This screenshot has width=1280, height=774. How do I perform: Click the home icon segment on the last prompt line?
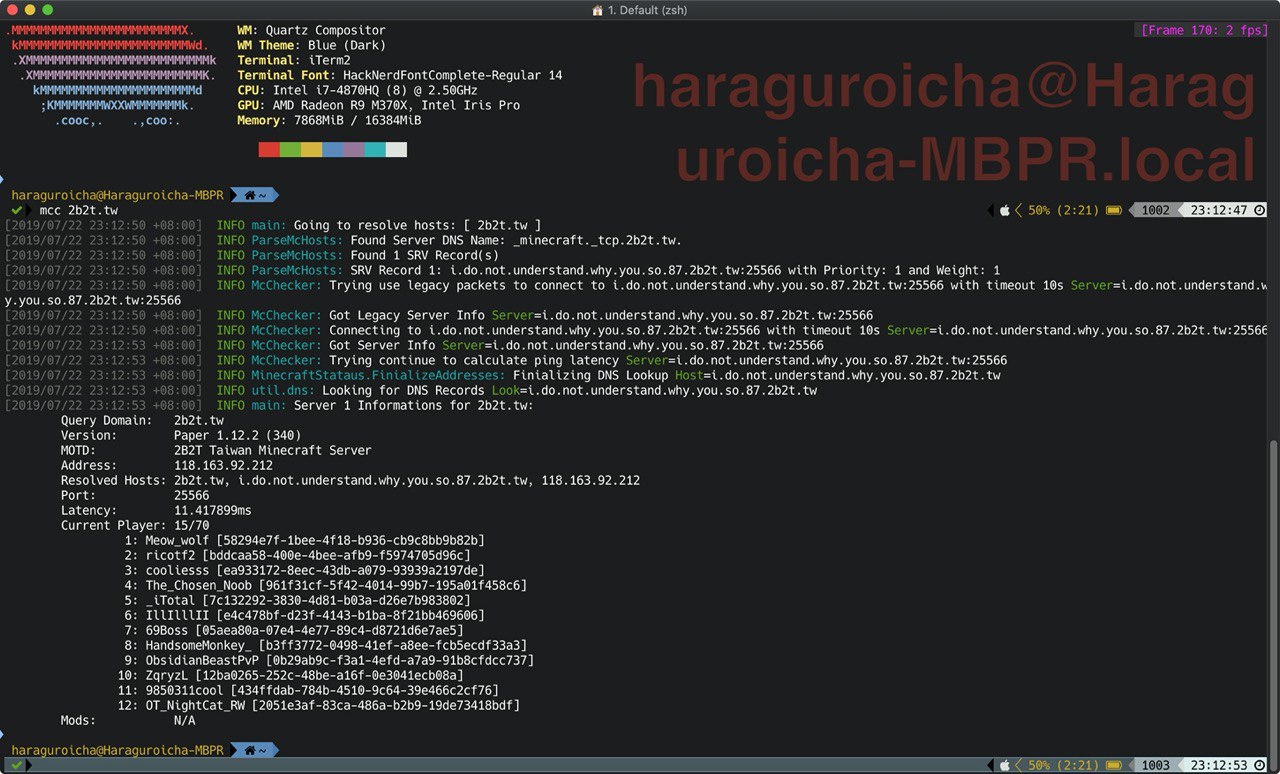point(254,750)
